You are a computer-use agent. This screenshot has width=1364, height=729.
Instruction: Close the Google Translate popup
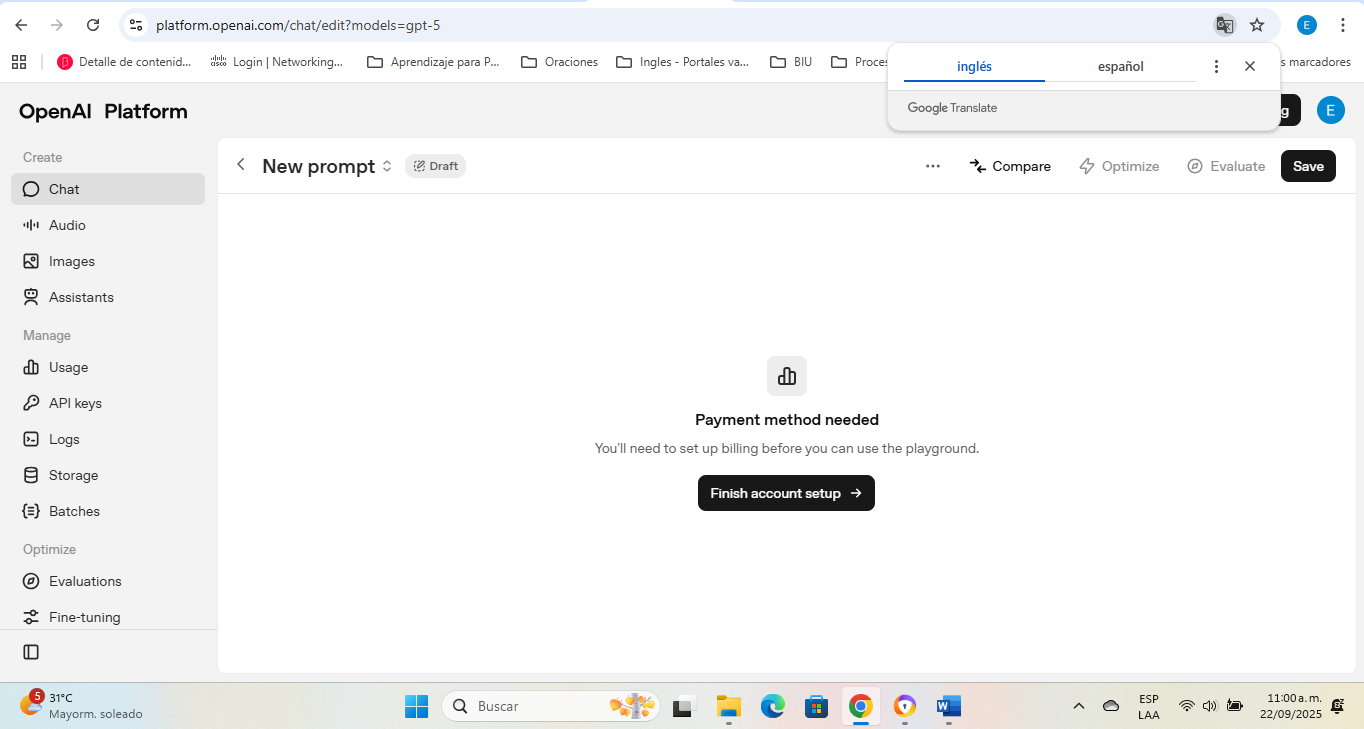click(1250, 66)
